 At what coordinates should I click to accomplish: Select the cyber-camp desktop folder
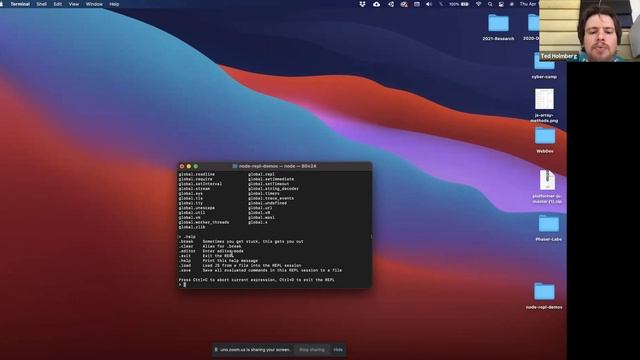click(x=544, y=67)
